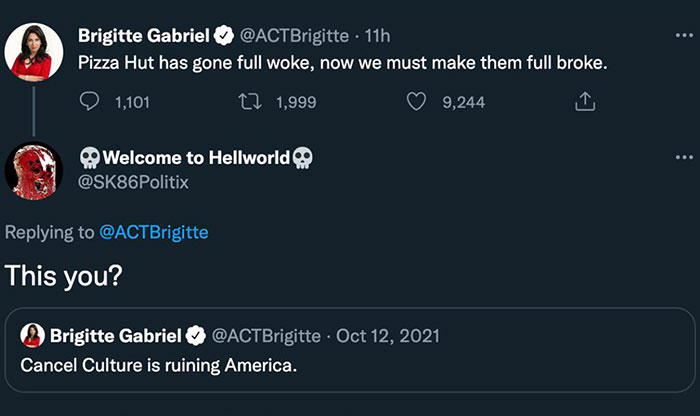This screenshot has height=416, width=700.
Task: Click the verified badge in the quoted tweet
Action: click(x=199, y=334)
